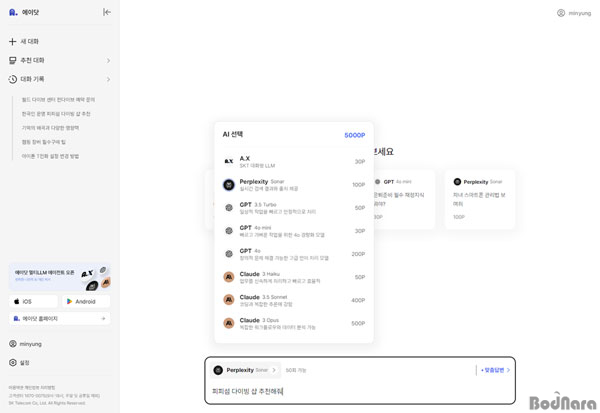Expand the chevron beside 대화 기록

click(108, 79)
